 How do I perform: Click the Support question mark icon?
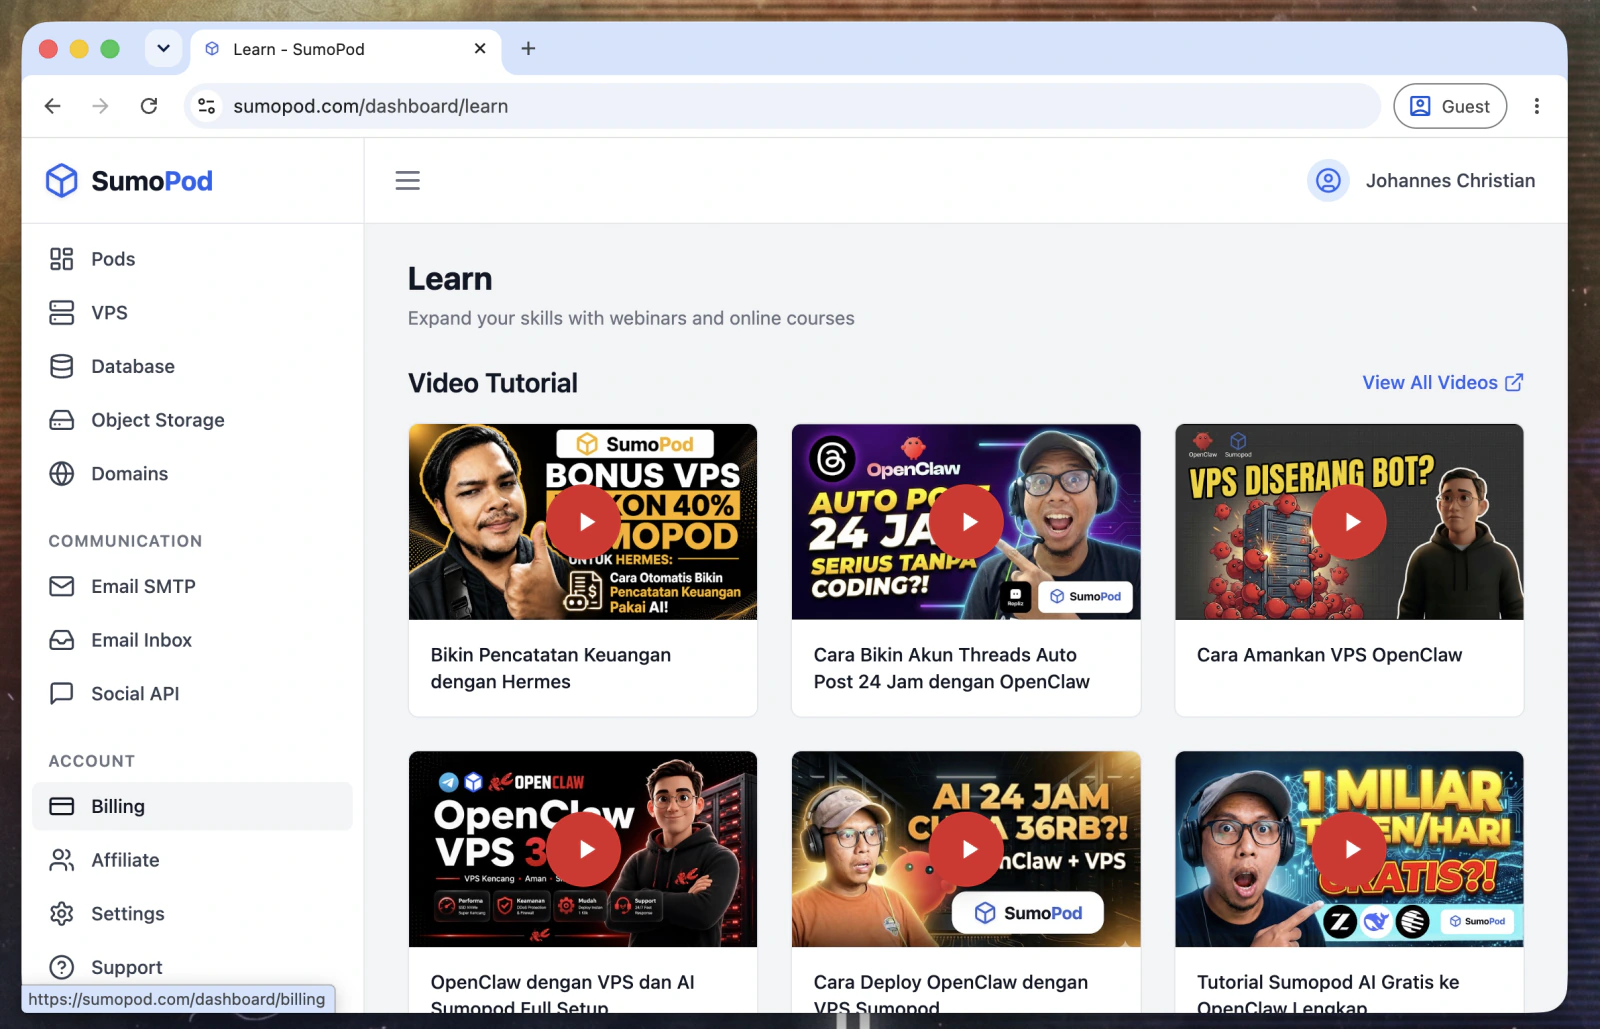coord(62,967)
